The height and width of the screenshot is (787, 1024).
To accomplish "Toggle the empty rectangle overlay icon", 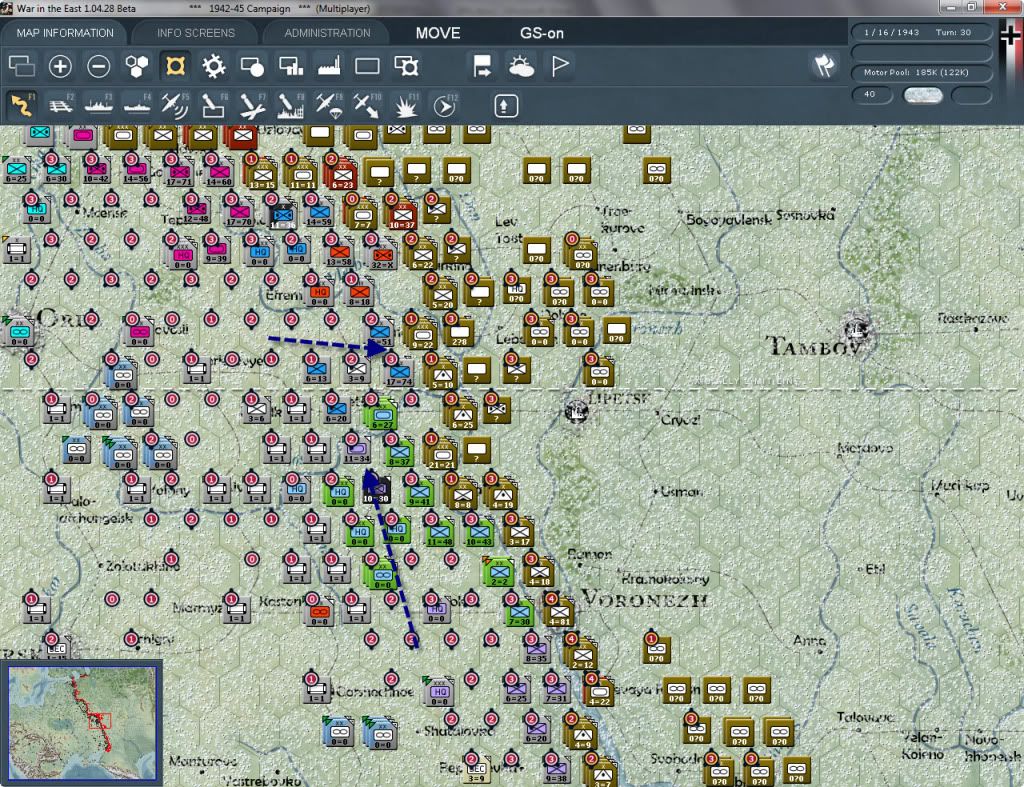I will pos(367,66).
